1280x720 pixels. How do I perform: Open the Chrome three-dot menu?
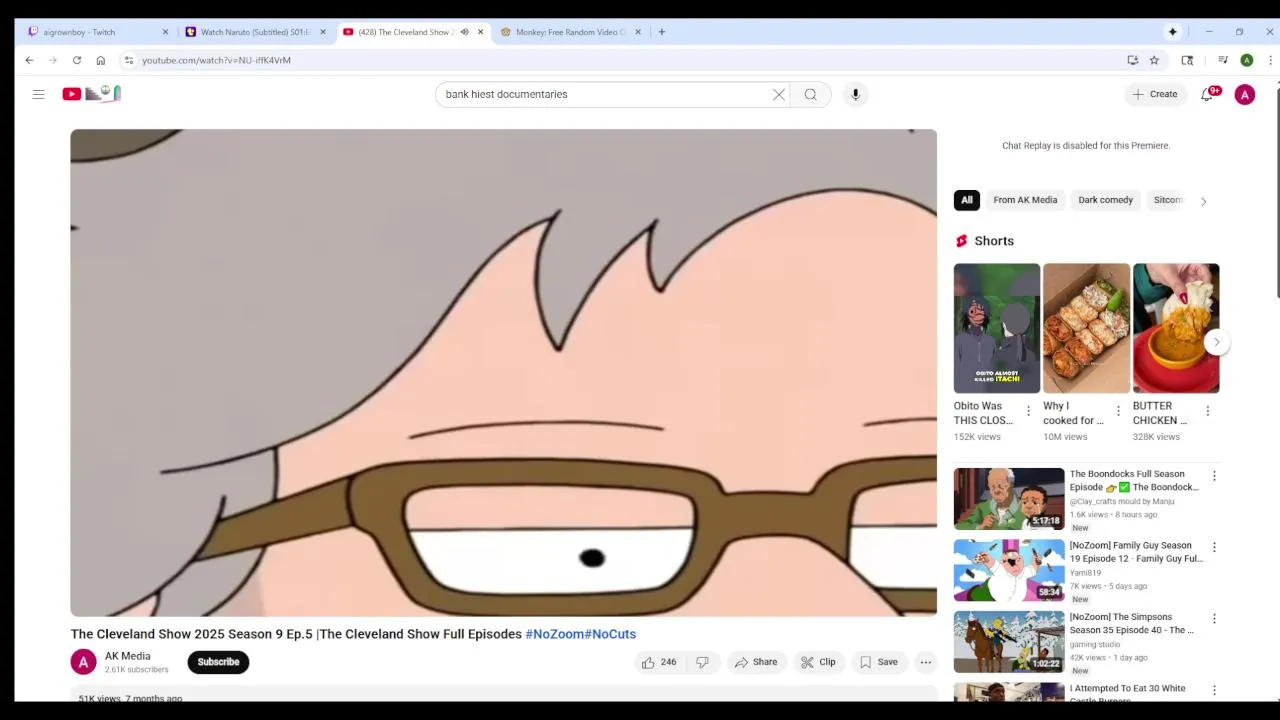1270,60
